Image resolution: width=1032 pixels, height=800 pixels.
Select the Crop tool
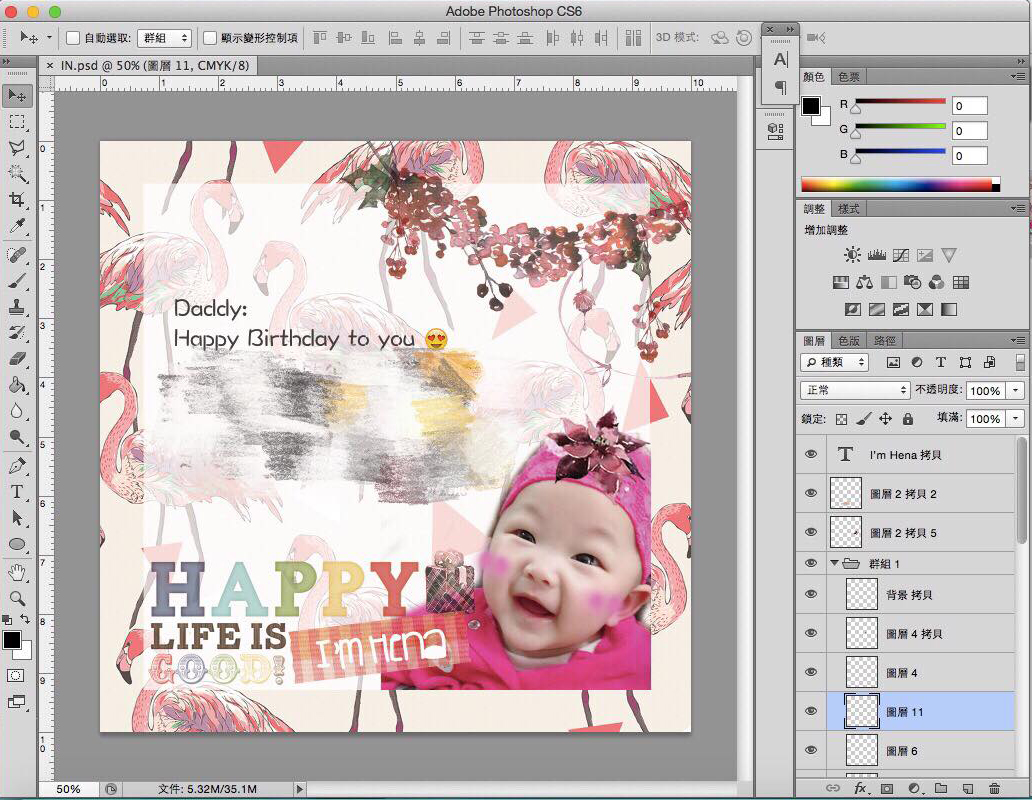pos(17,199)
